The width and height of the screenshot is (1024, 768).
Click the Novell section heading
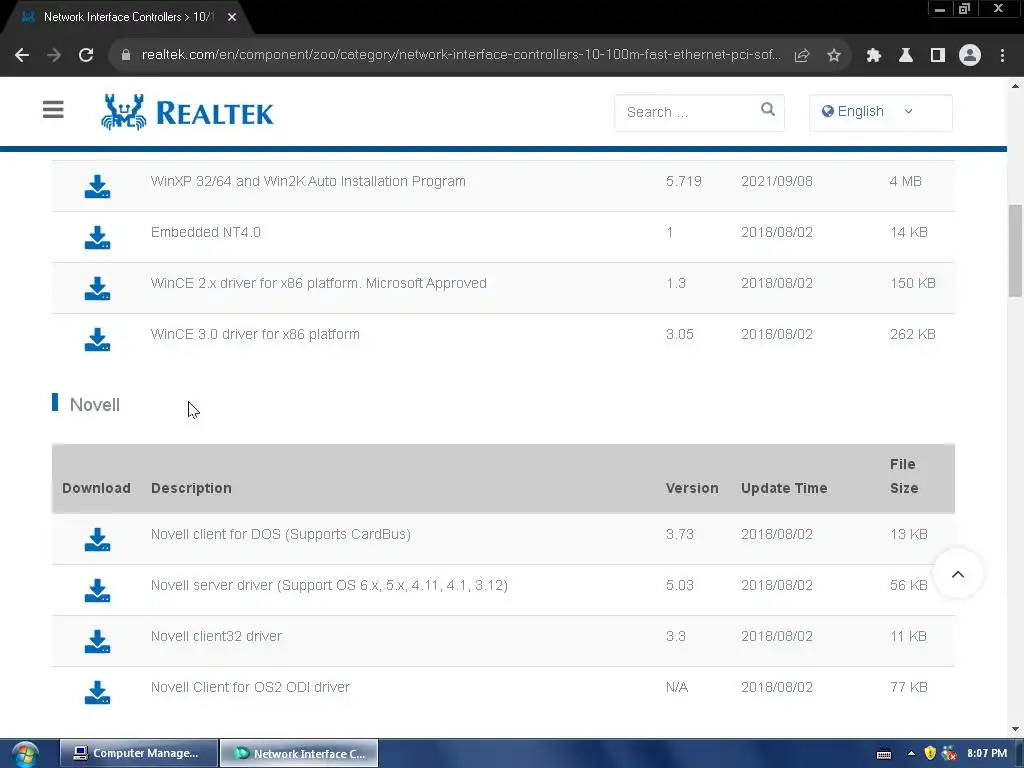(x=95, y=405)
